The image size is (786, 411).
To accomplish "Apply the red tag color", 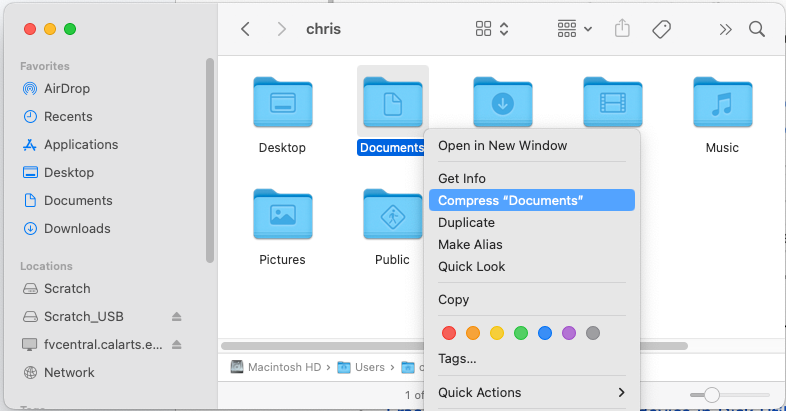I will [449, 333].
